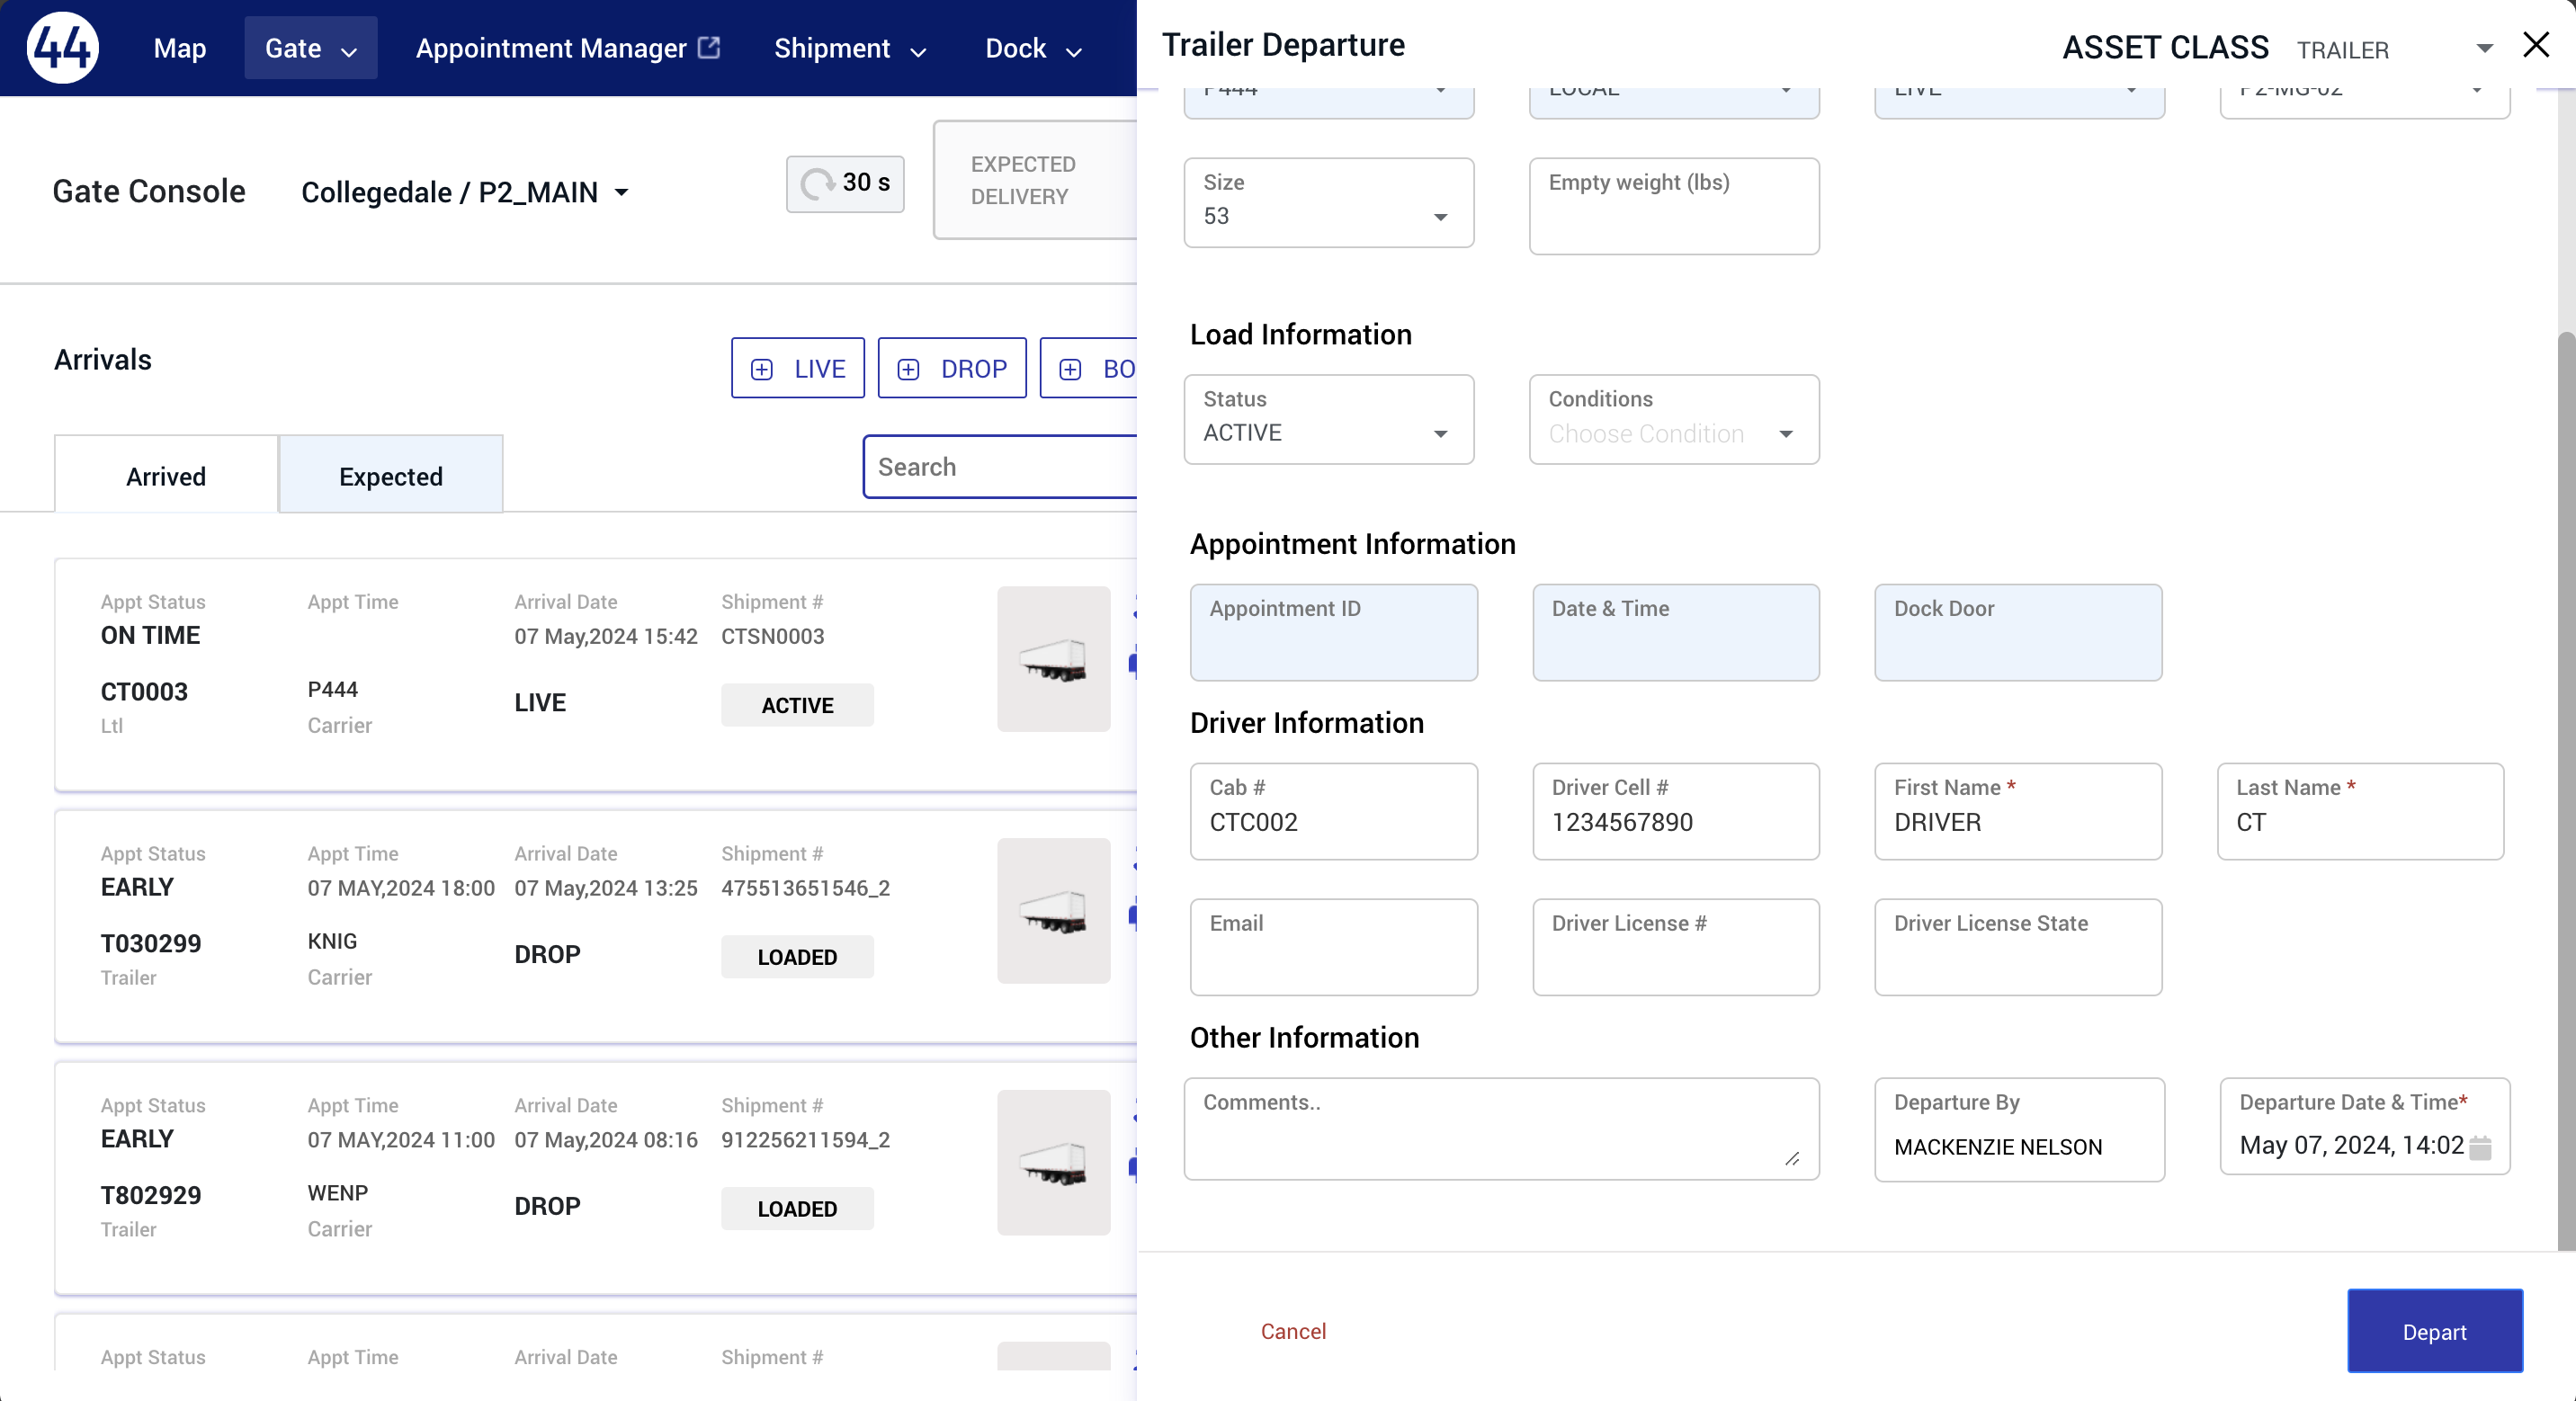Open the departure date calendar icon
Screen dimensions: 2576x1401
point(2480,1147)
